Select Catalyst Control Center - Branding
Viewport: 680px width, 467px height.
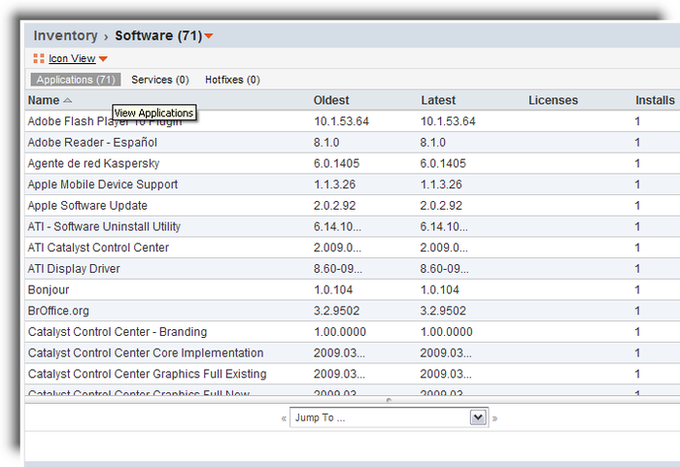(x=118, y=332)
